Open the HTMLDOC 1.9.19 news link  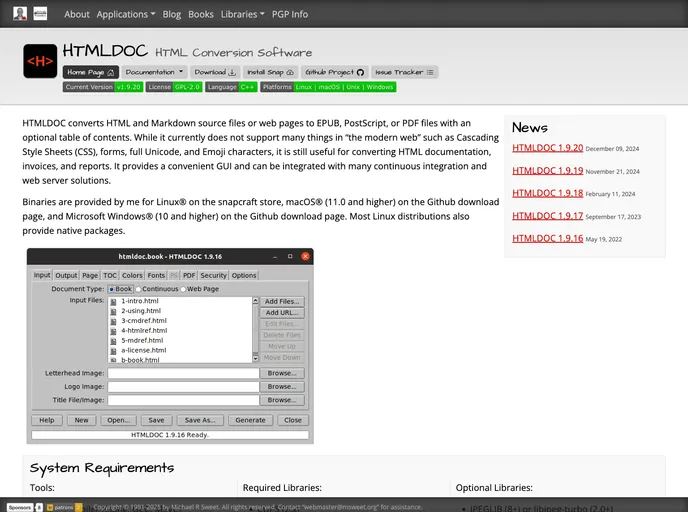[x=547, y=171]
